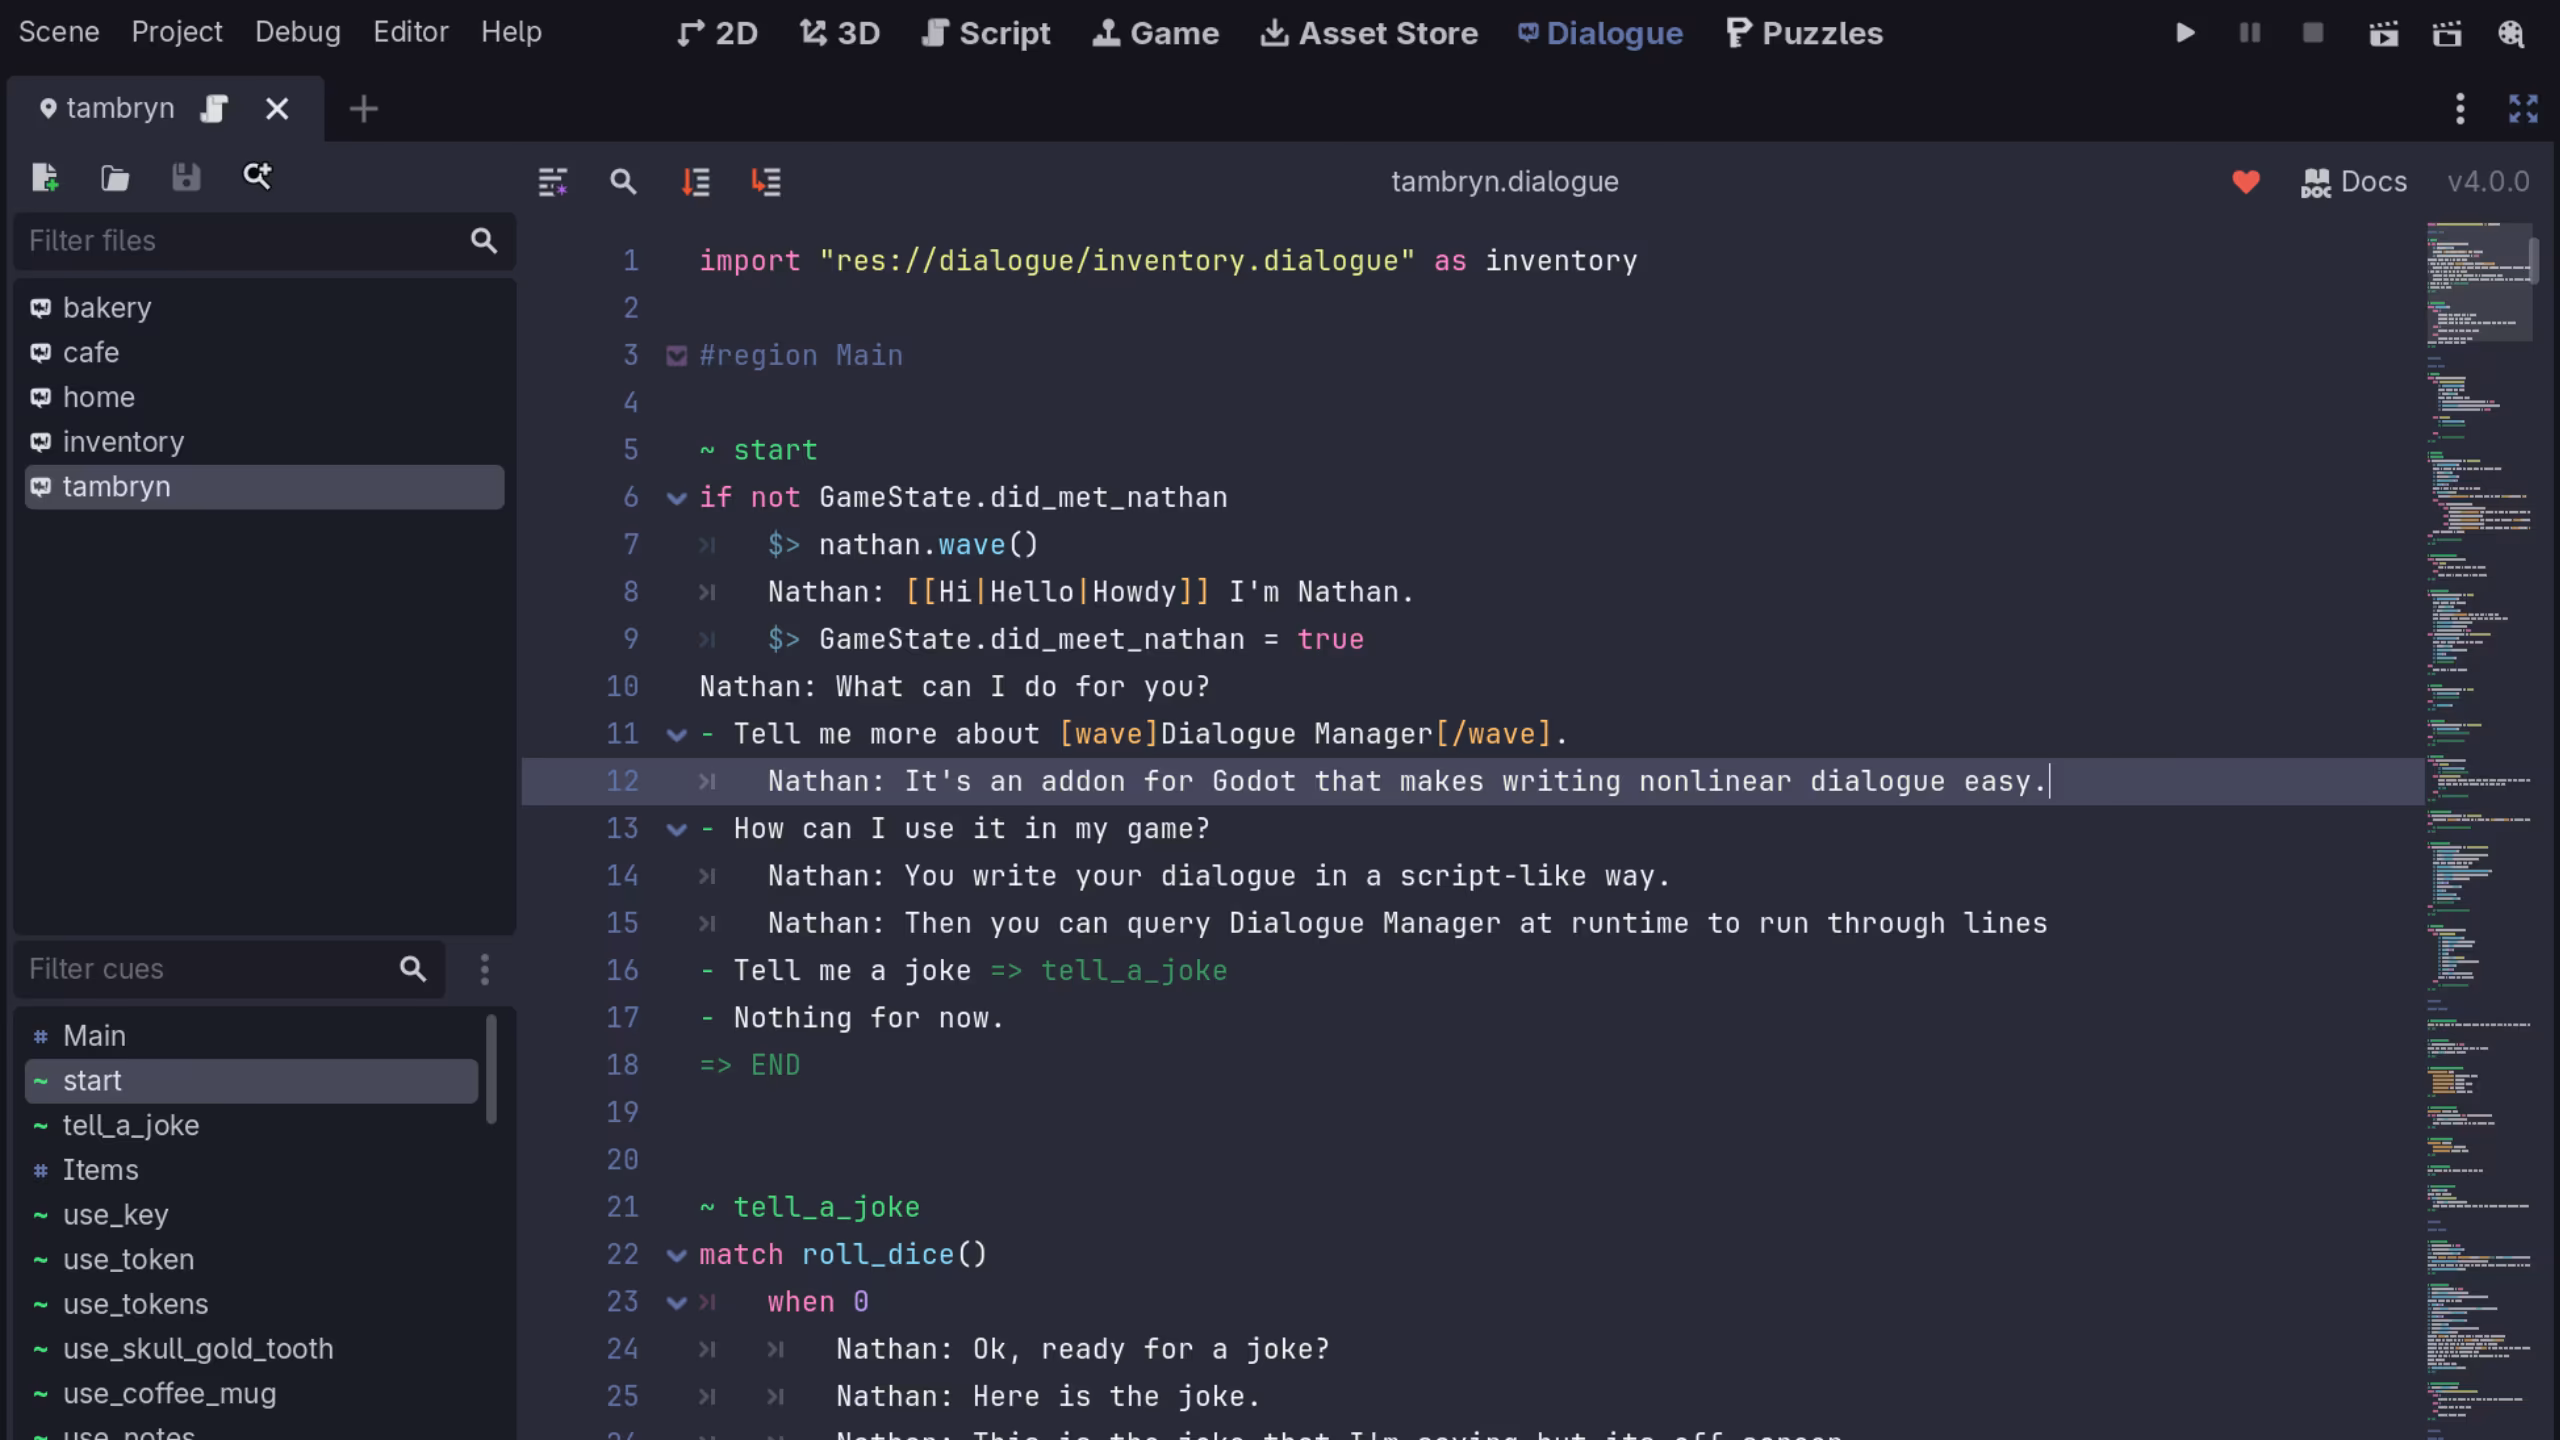Open the insert menu icon in editor toolbar
The height and width of the screenshot is (1440, 2560).
553,182
